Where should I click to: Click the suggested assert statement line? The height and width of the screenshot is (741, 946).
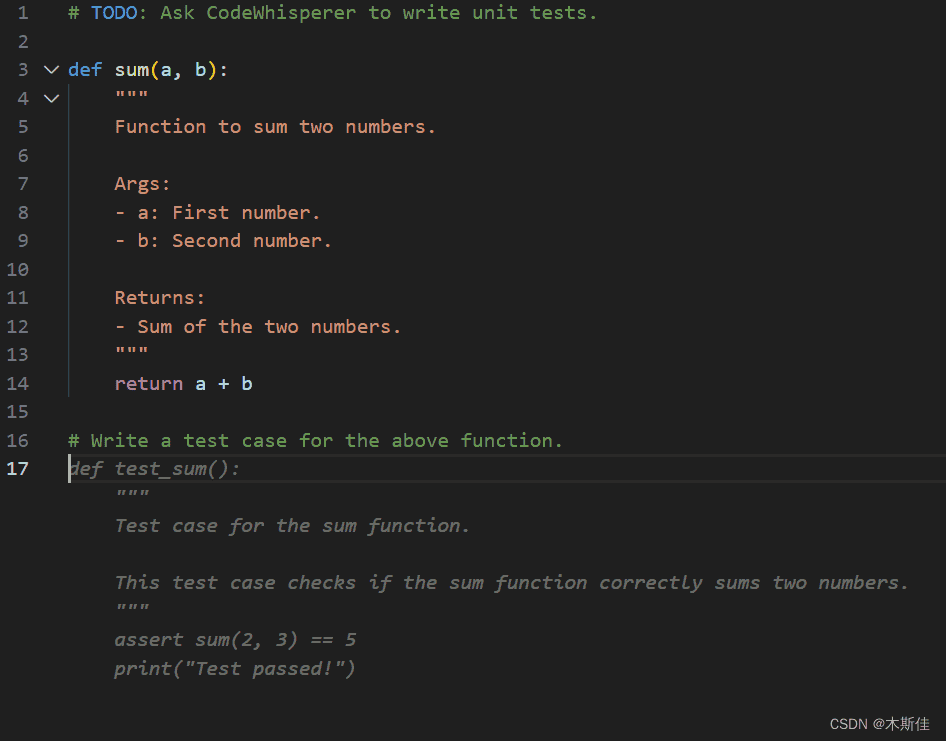(x=235, y=640)
